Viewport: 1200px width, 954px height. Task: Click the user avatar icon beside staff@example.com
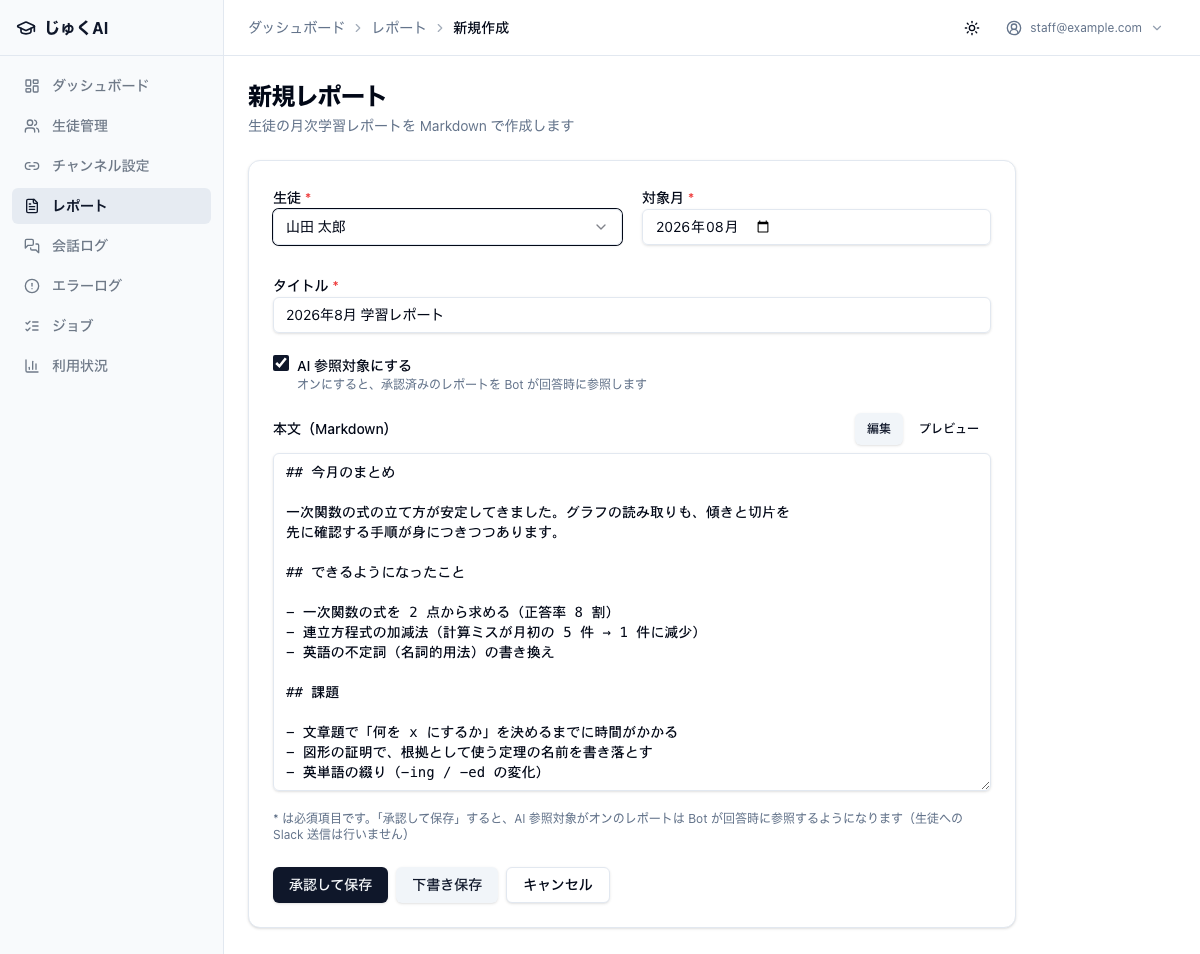tap(1014, 28)
